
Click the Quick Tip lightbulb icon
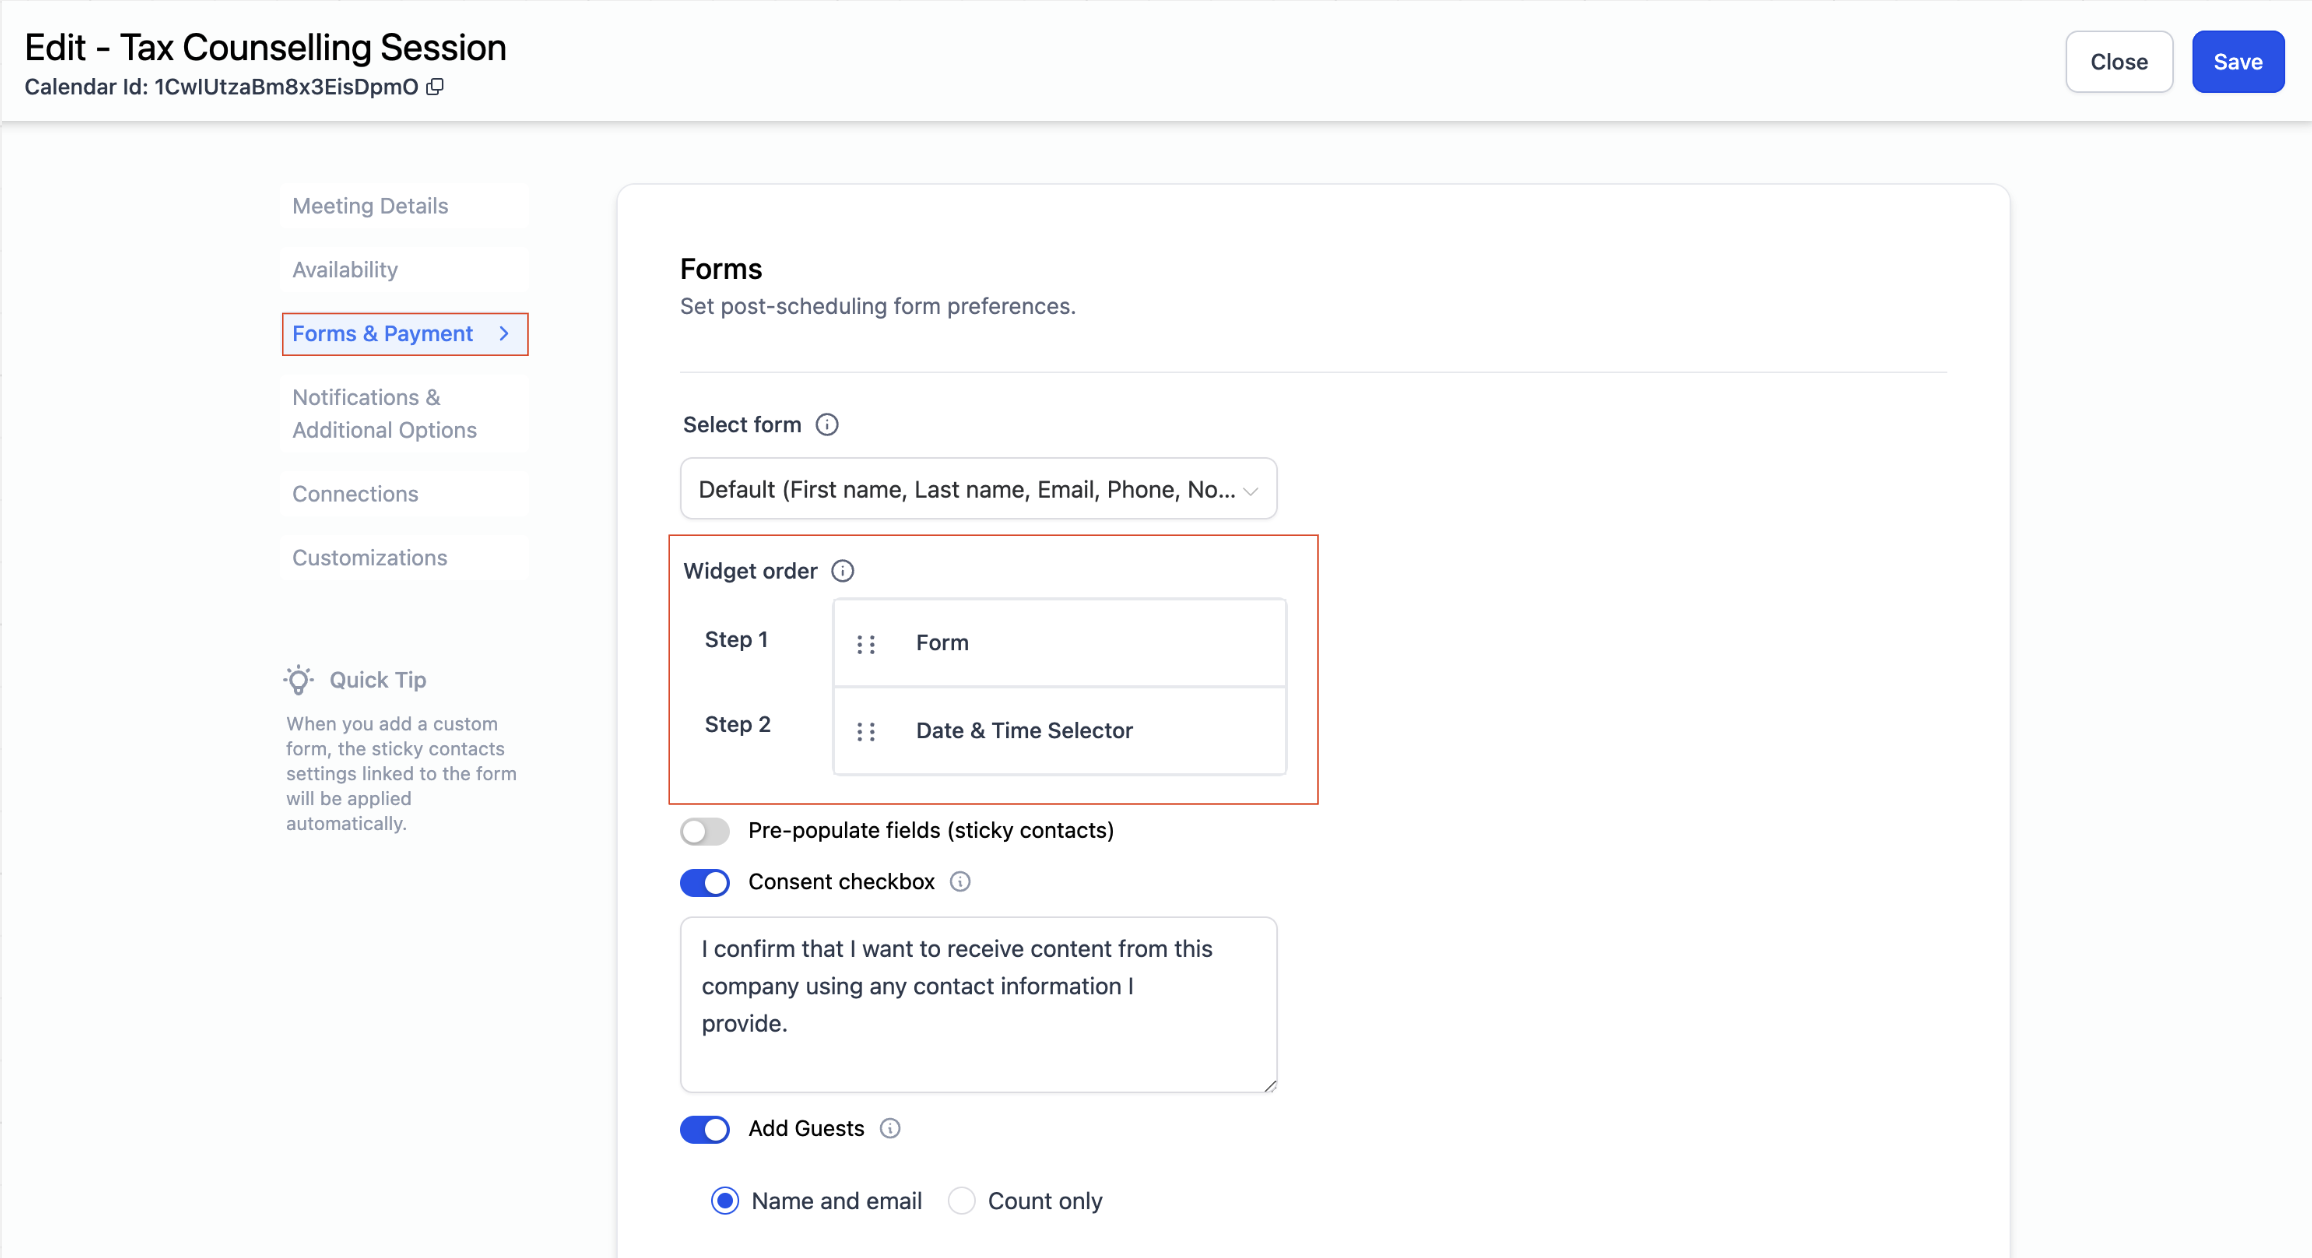click(x=298, y=680)
